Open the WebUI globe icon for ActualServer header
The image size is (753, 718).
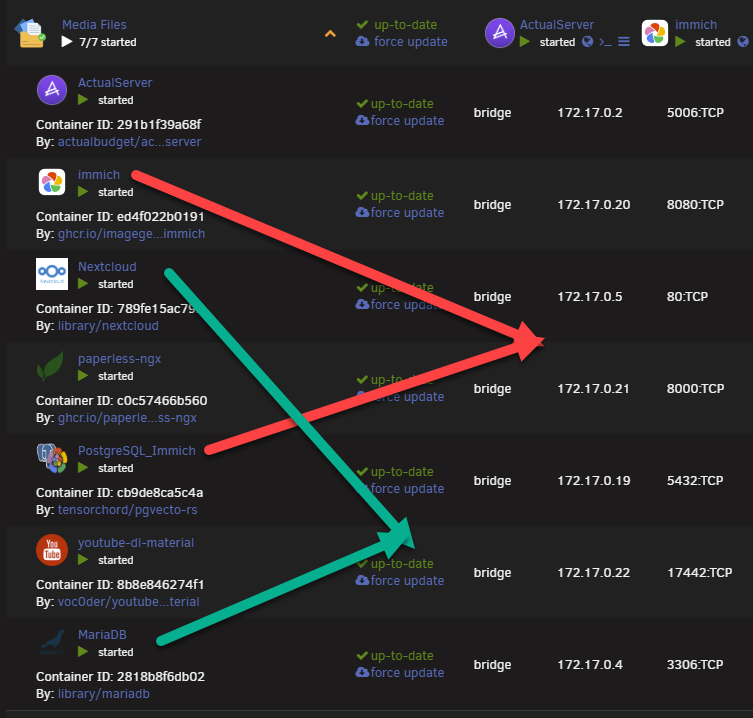pos(587,42)
